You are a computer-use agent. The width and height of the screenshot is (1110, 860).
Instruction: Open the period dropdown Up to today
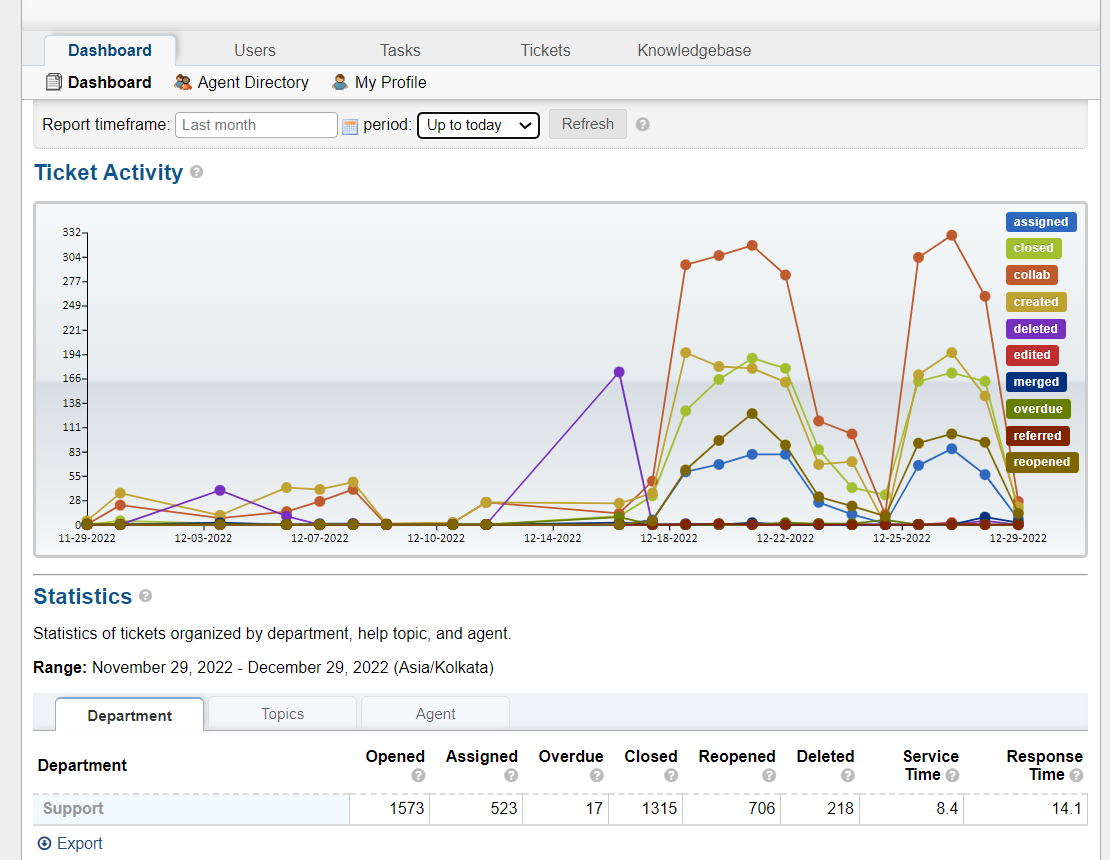point(478,125)
